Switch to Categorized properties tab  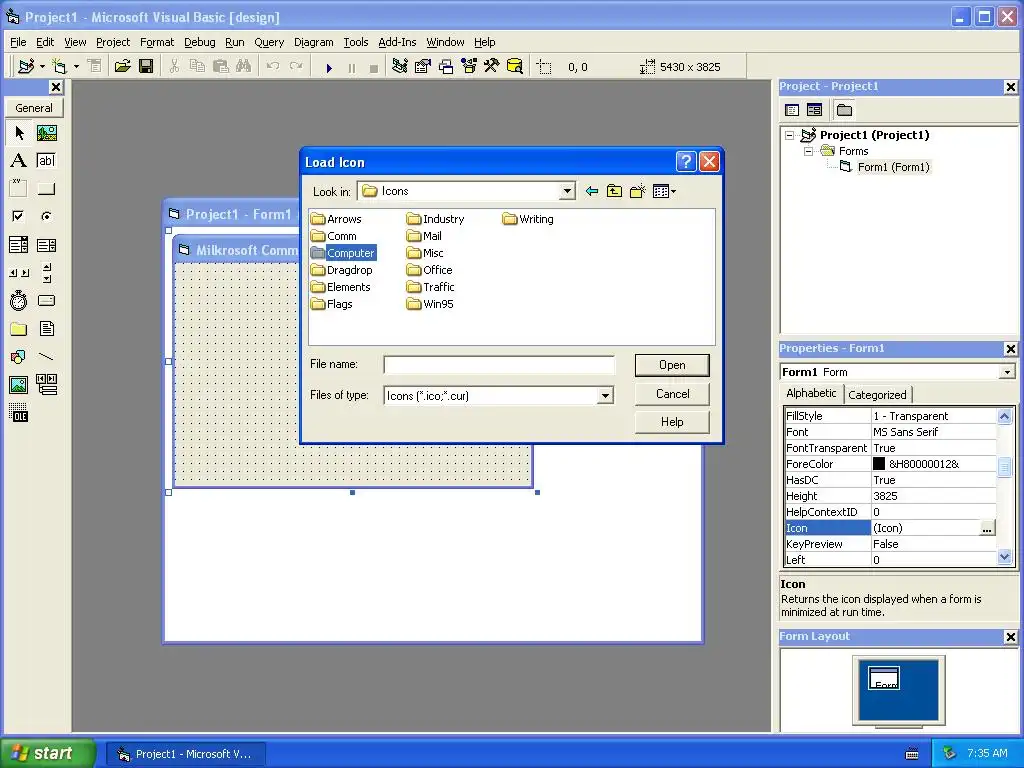point(877,394)
